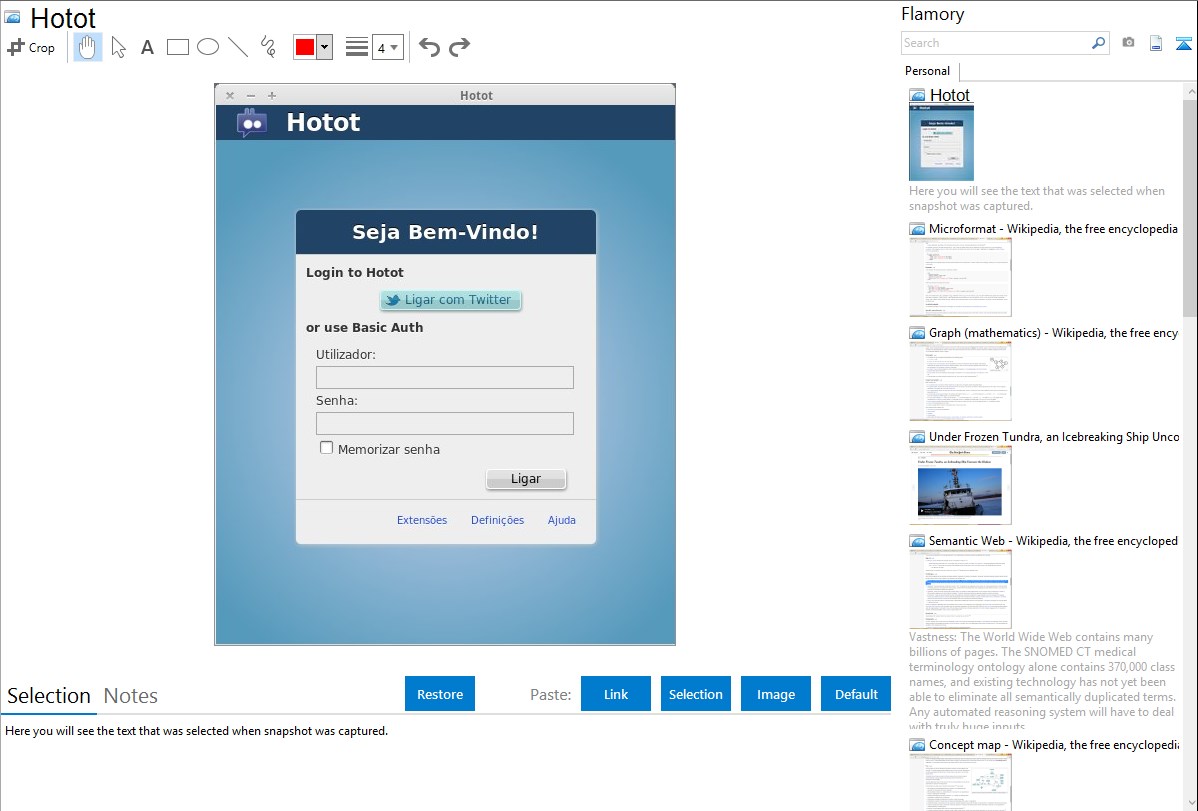Click the Semantic Web snapshot thumbnail
The image size is (1198, 811).
click(960, 589)
